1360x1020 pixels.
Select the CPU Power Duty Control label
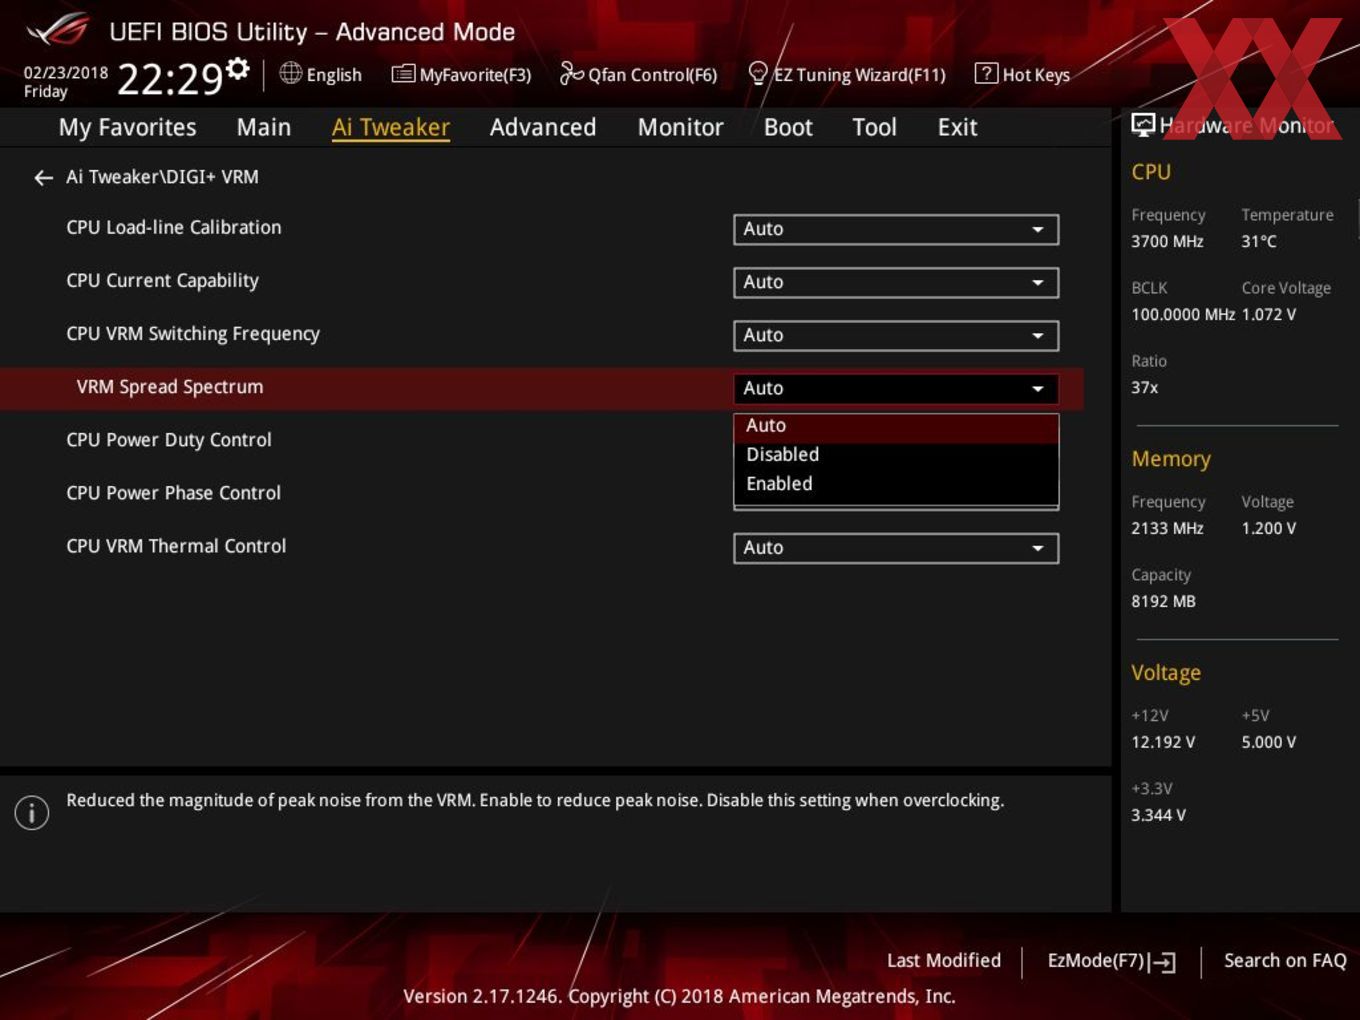click(169, 440)
